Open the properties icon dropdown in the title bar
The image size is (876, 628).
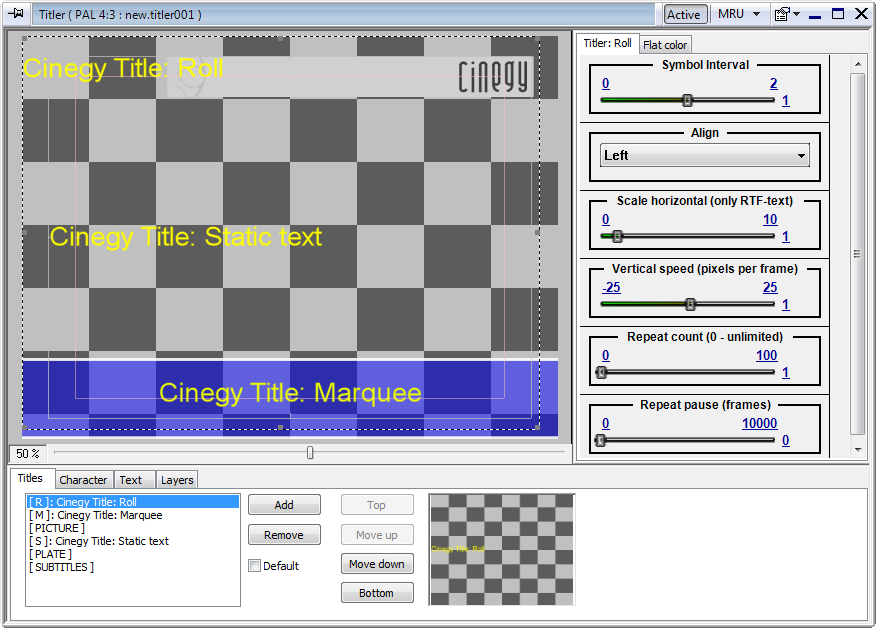(787, 14)
